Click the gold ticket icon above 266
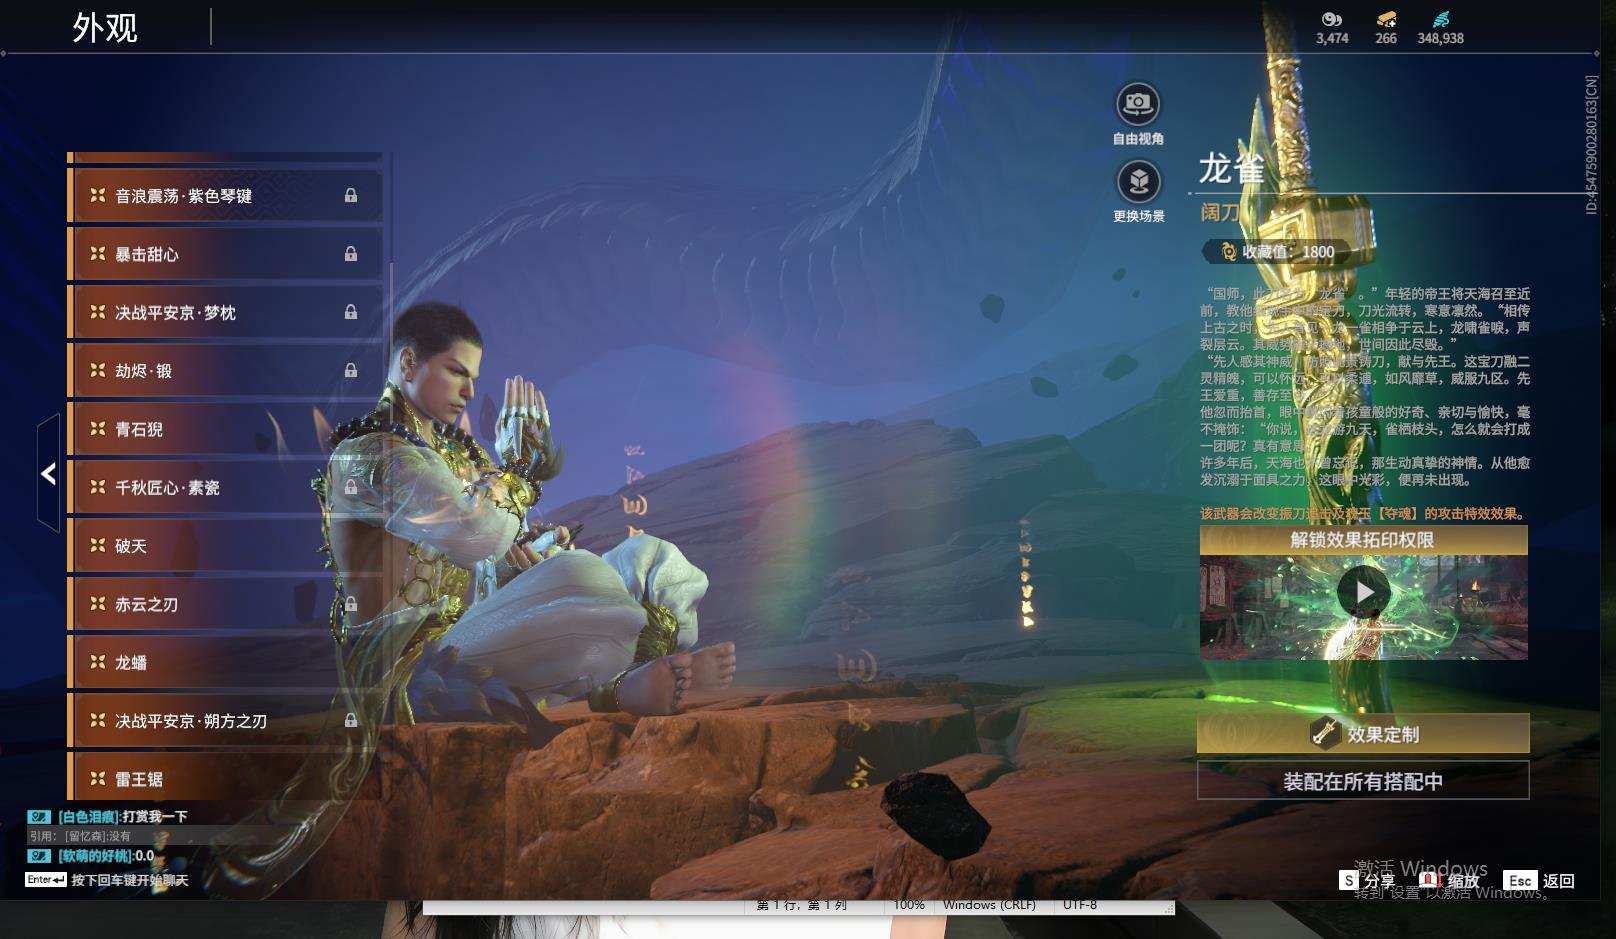 click(1386, 19)
